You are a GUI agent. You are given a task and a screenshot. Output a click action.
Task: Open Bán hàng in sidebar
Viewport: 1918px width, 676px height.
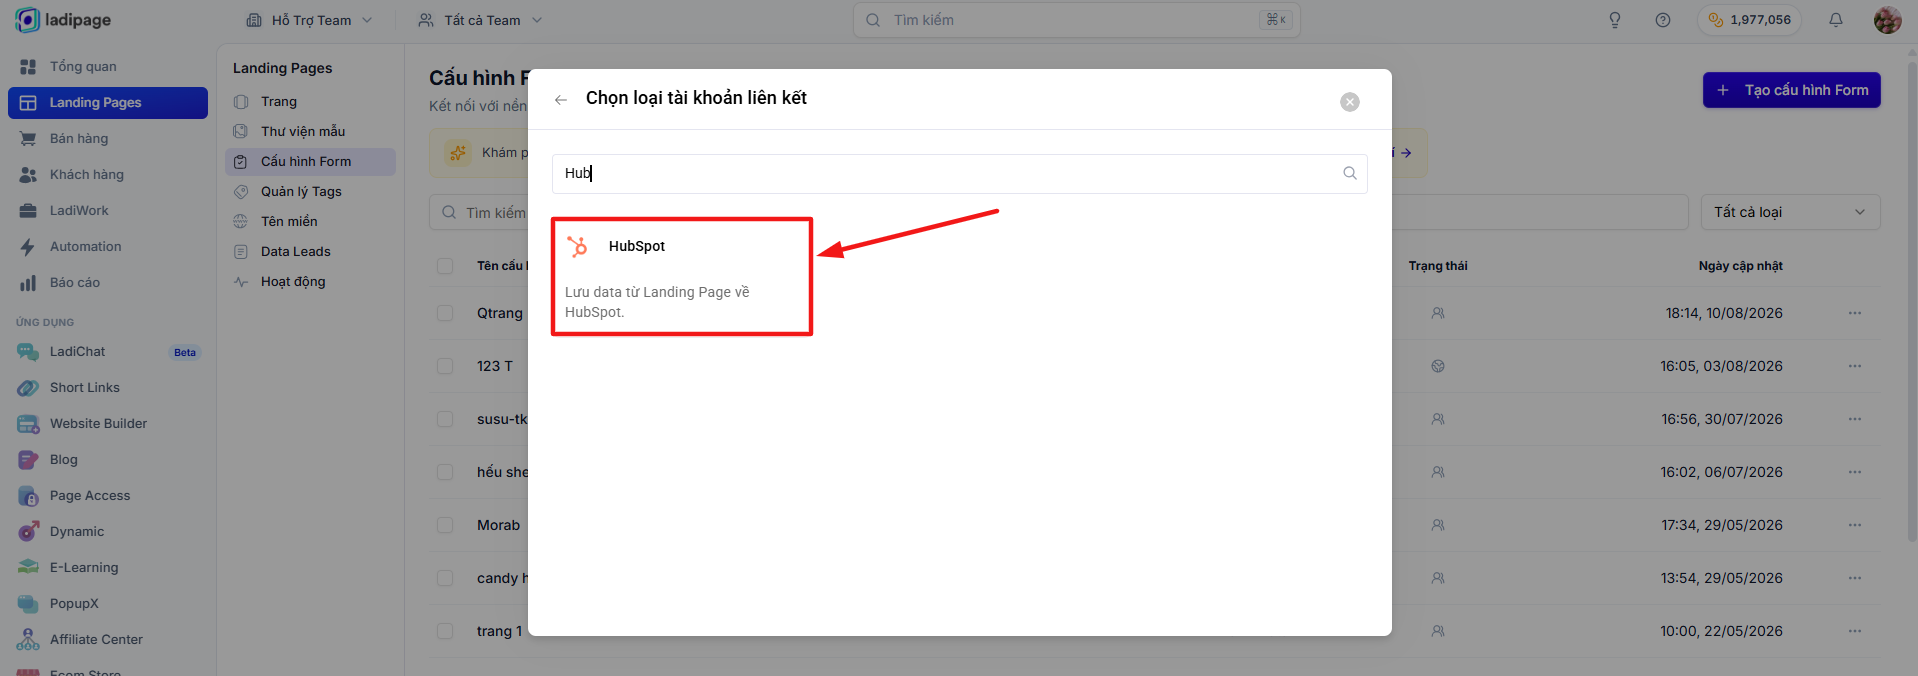tap(108, 138)
